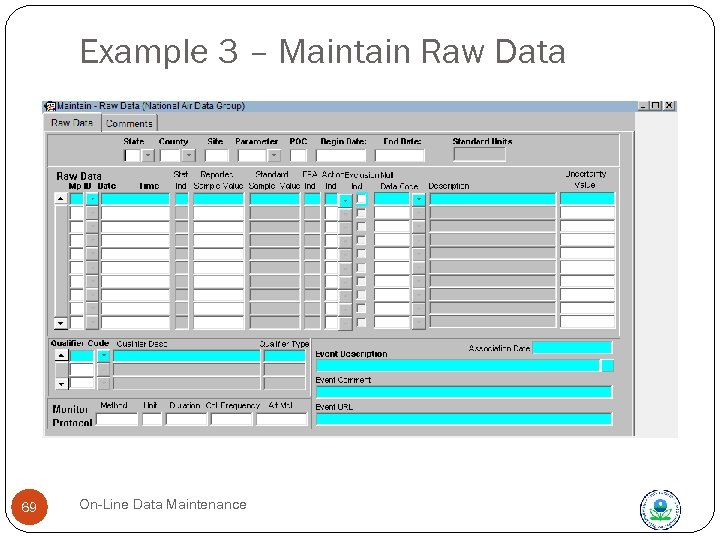
Task: Maximize the Maintain Raw Data window
Action: pos(656,106)
